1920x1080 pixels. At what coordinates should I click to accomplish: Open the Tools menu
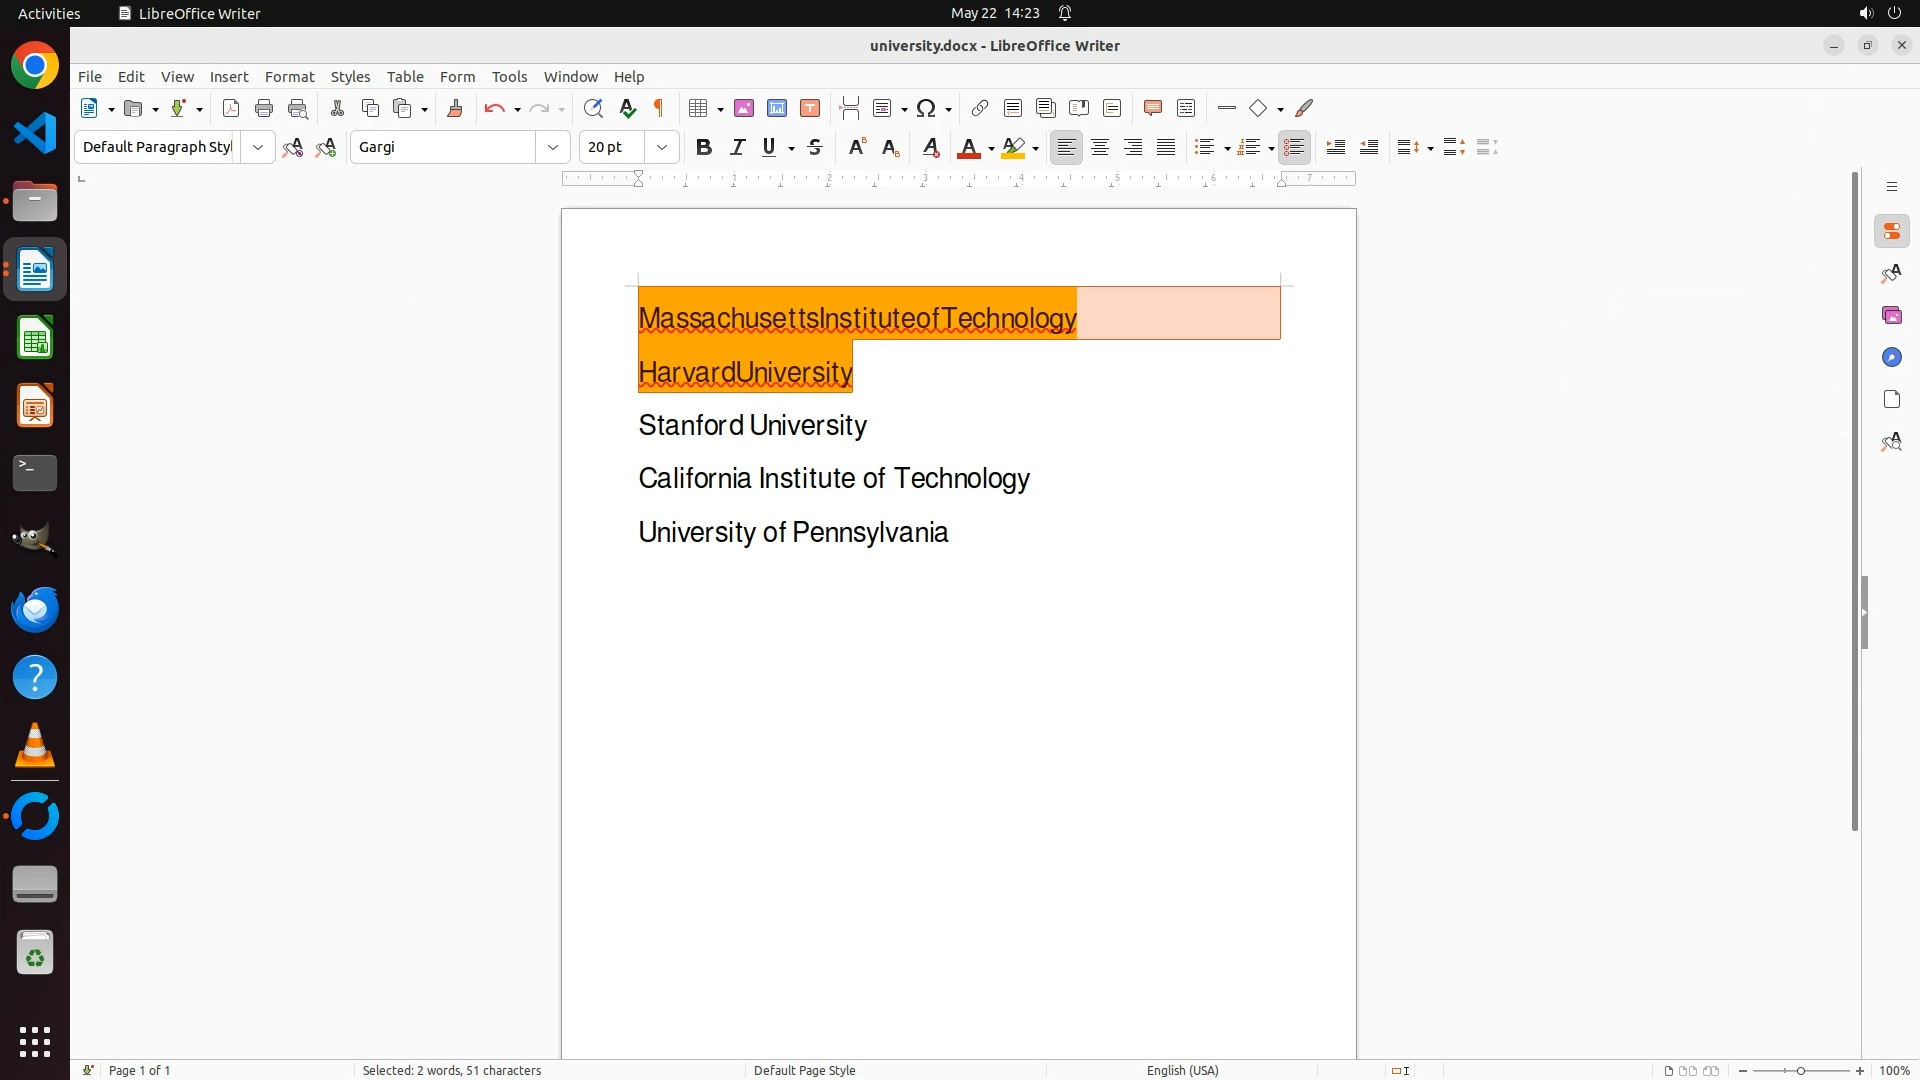[x=509, y=77]
